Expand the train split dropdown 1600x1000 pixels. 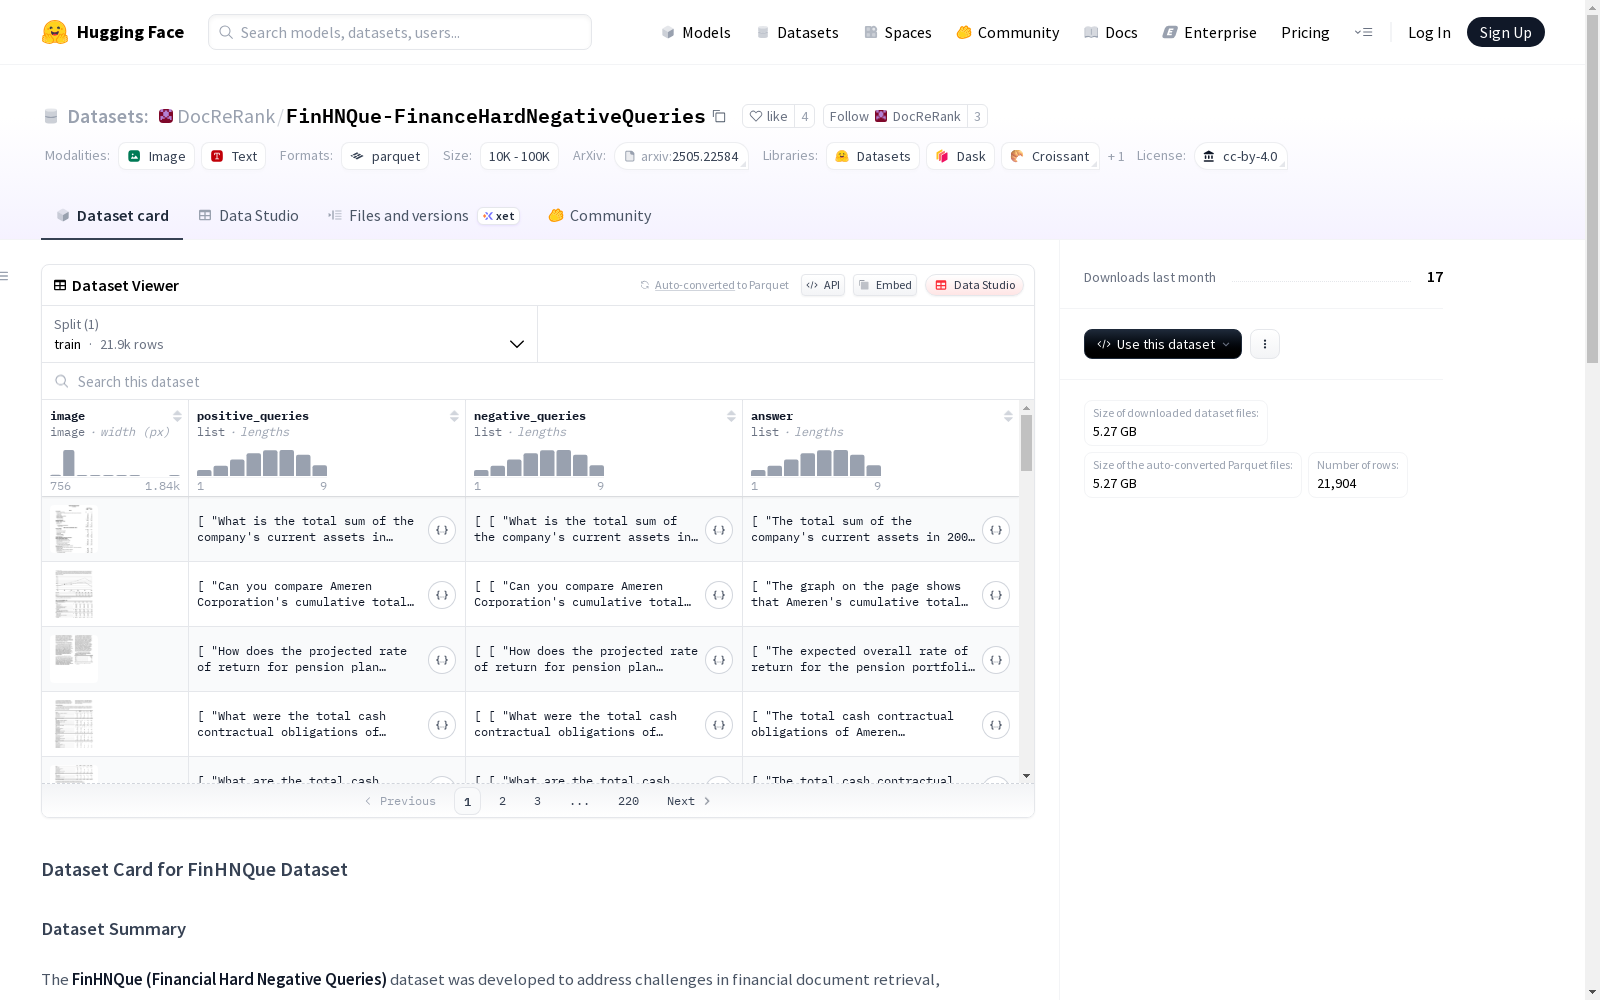[289, 334]
